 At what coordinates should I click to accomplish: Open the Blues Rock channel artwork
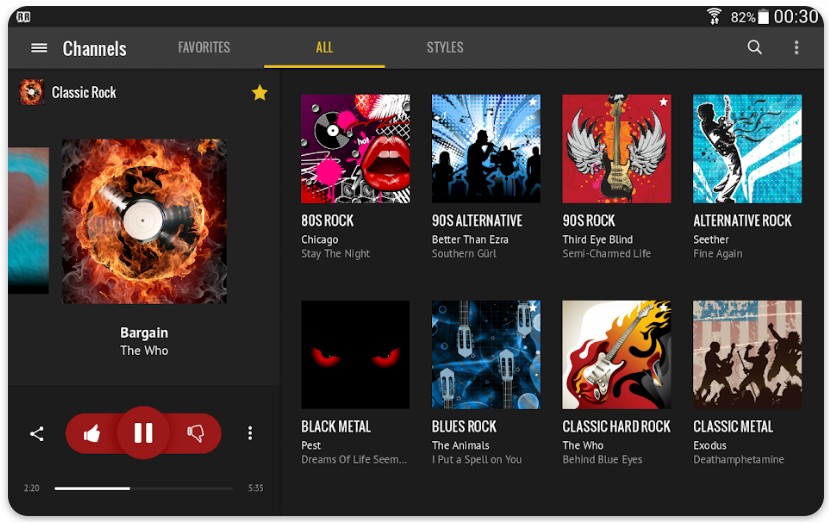(x=486, y=355)
